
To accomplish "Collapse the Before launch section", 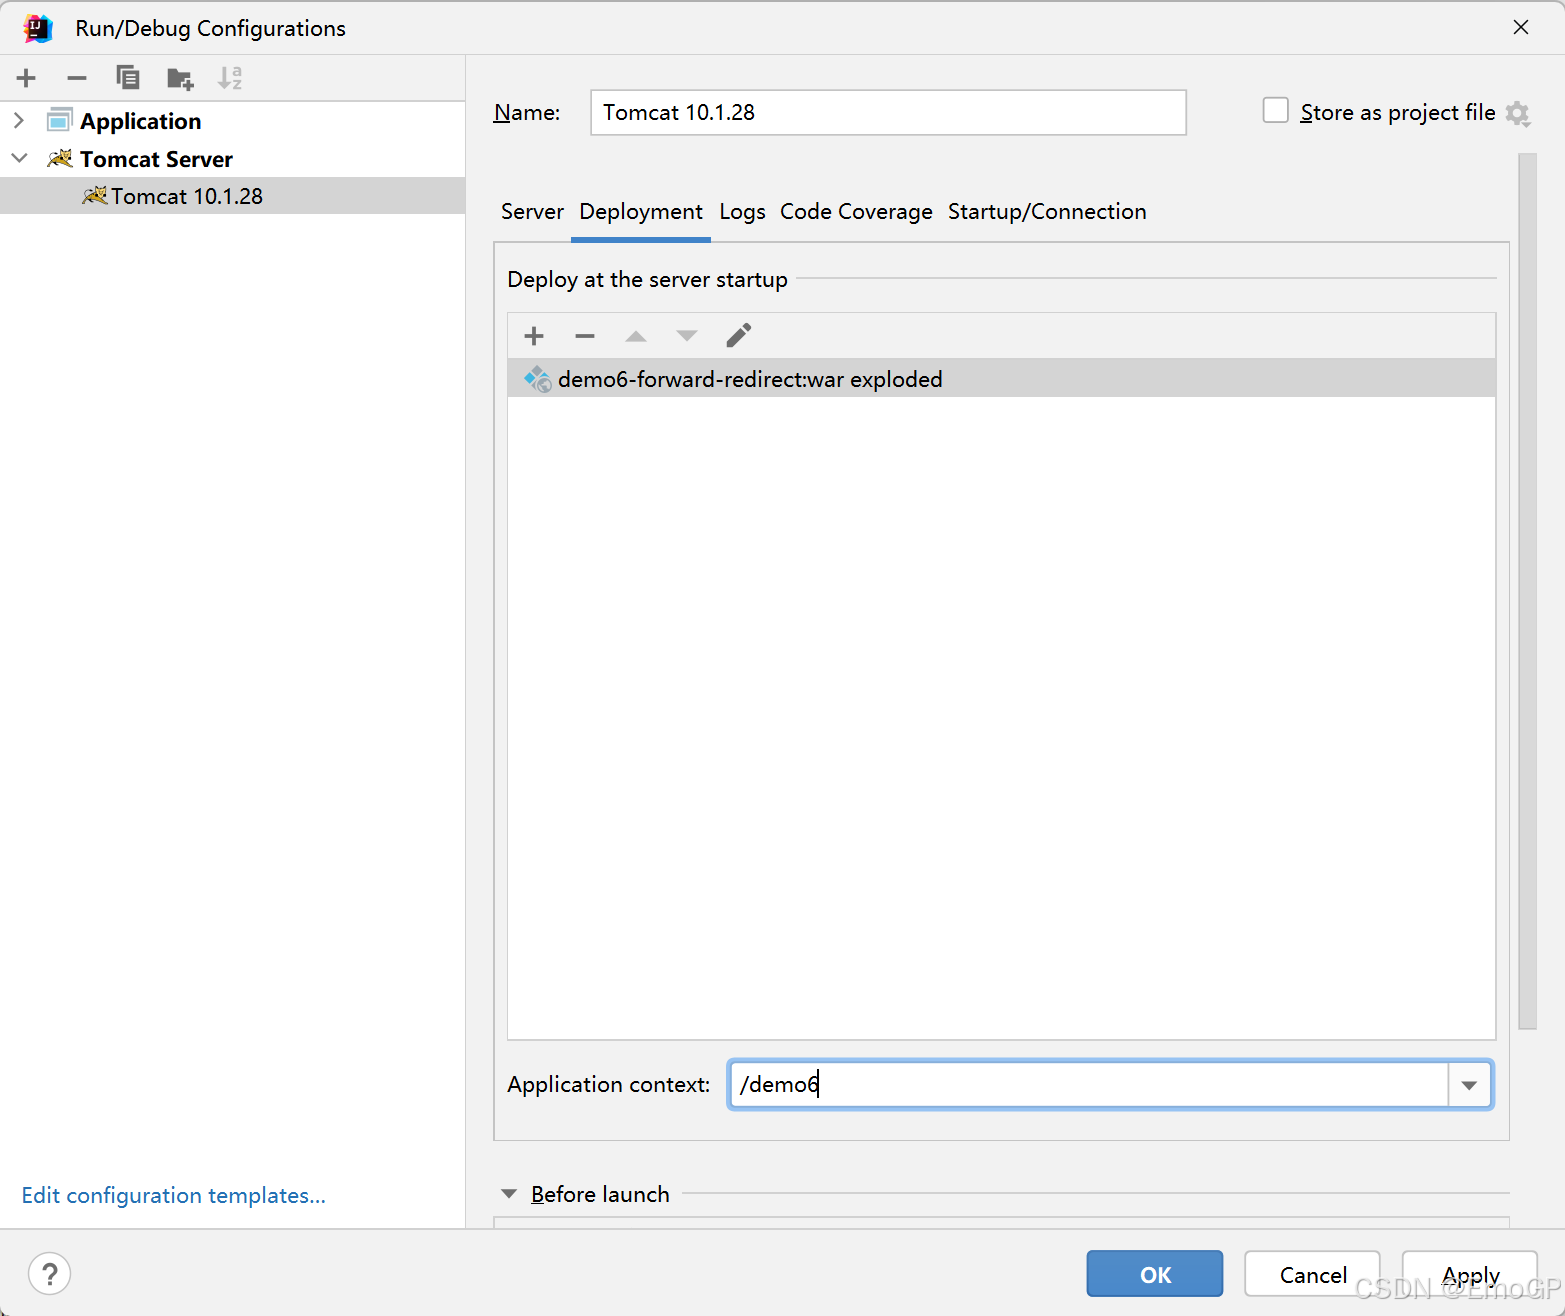I will (509, 1194).
